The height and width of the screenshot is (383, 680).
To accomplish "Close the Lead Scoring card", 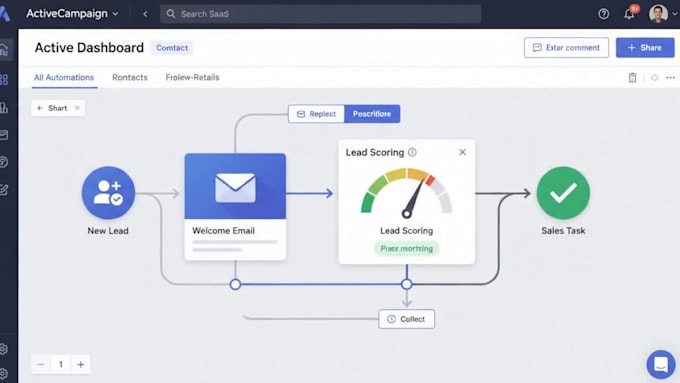I will point(462,152).
